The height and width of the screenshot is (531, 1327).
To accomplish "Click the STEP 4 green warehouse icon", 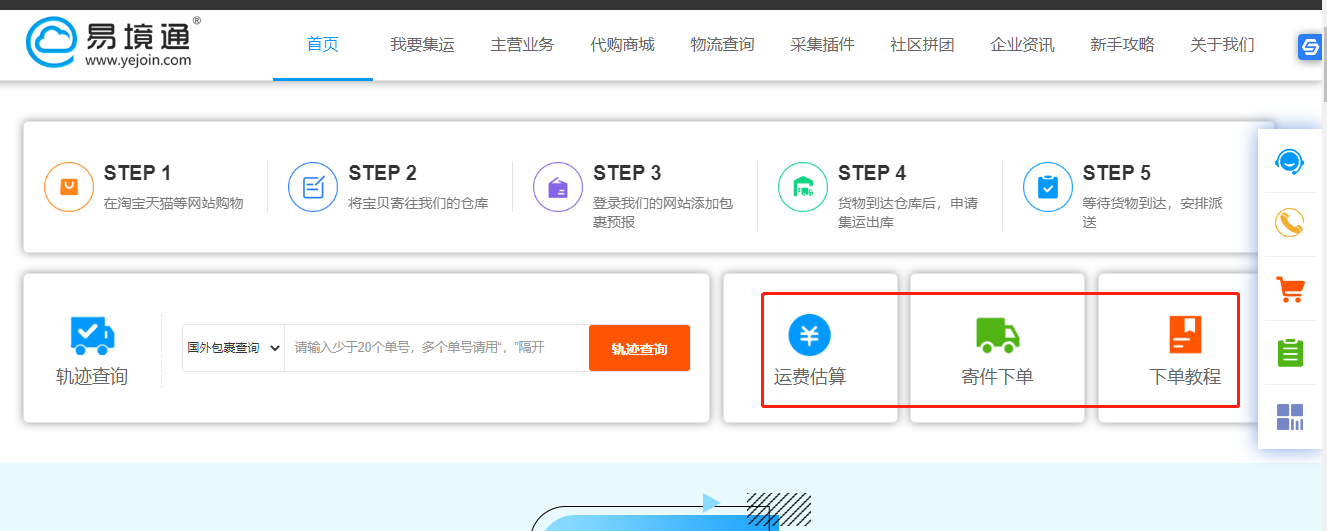I will point(803,187).
